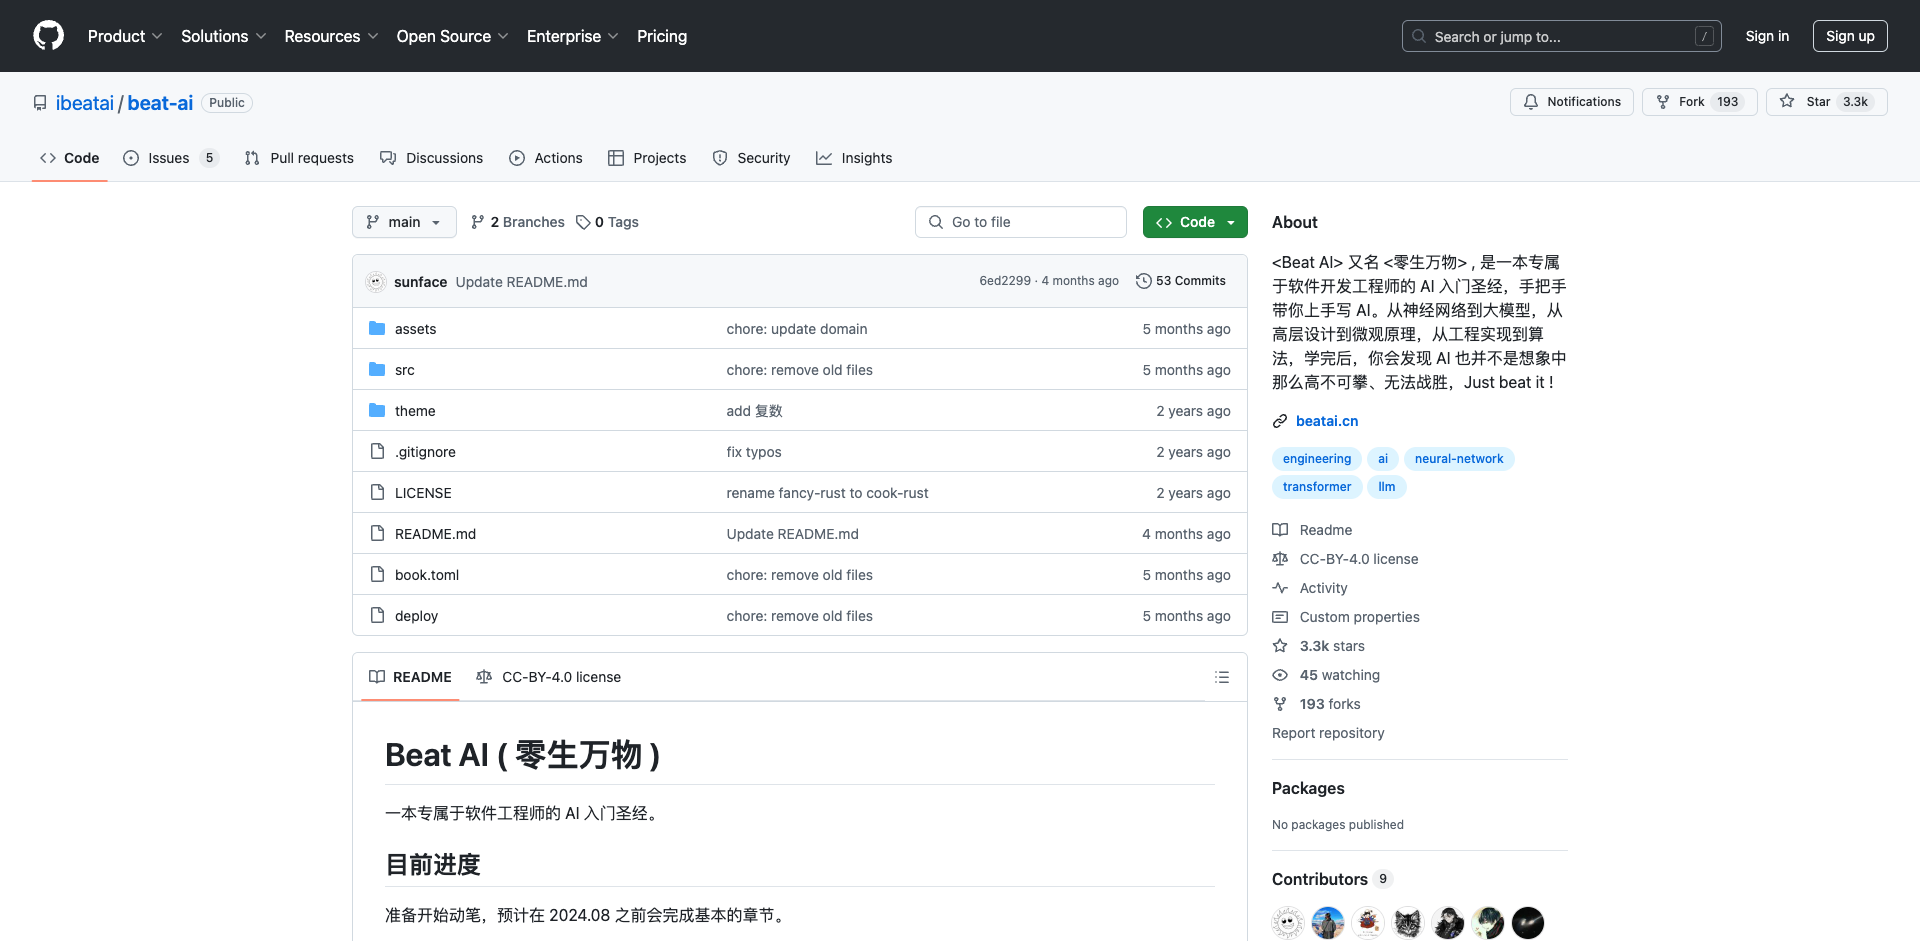Screen dimensions: 1920x941
Task: Click the Notifications button
Action: [1572, 102]
